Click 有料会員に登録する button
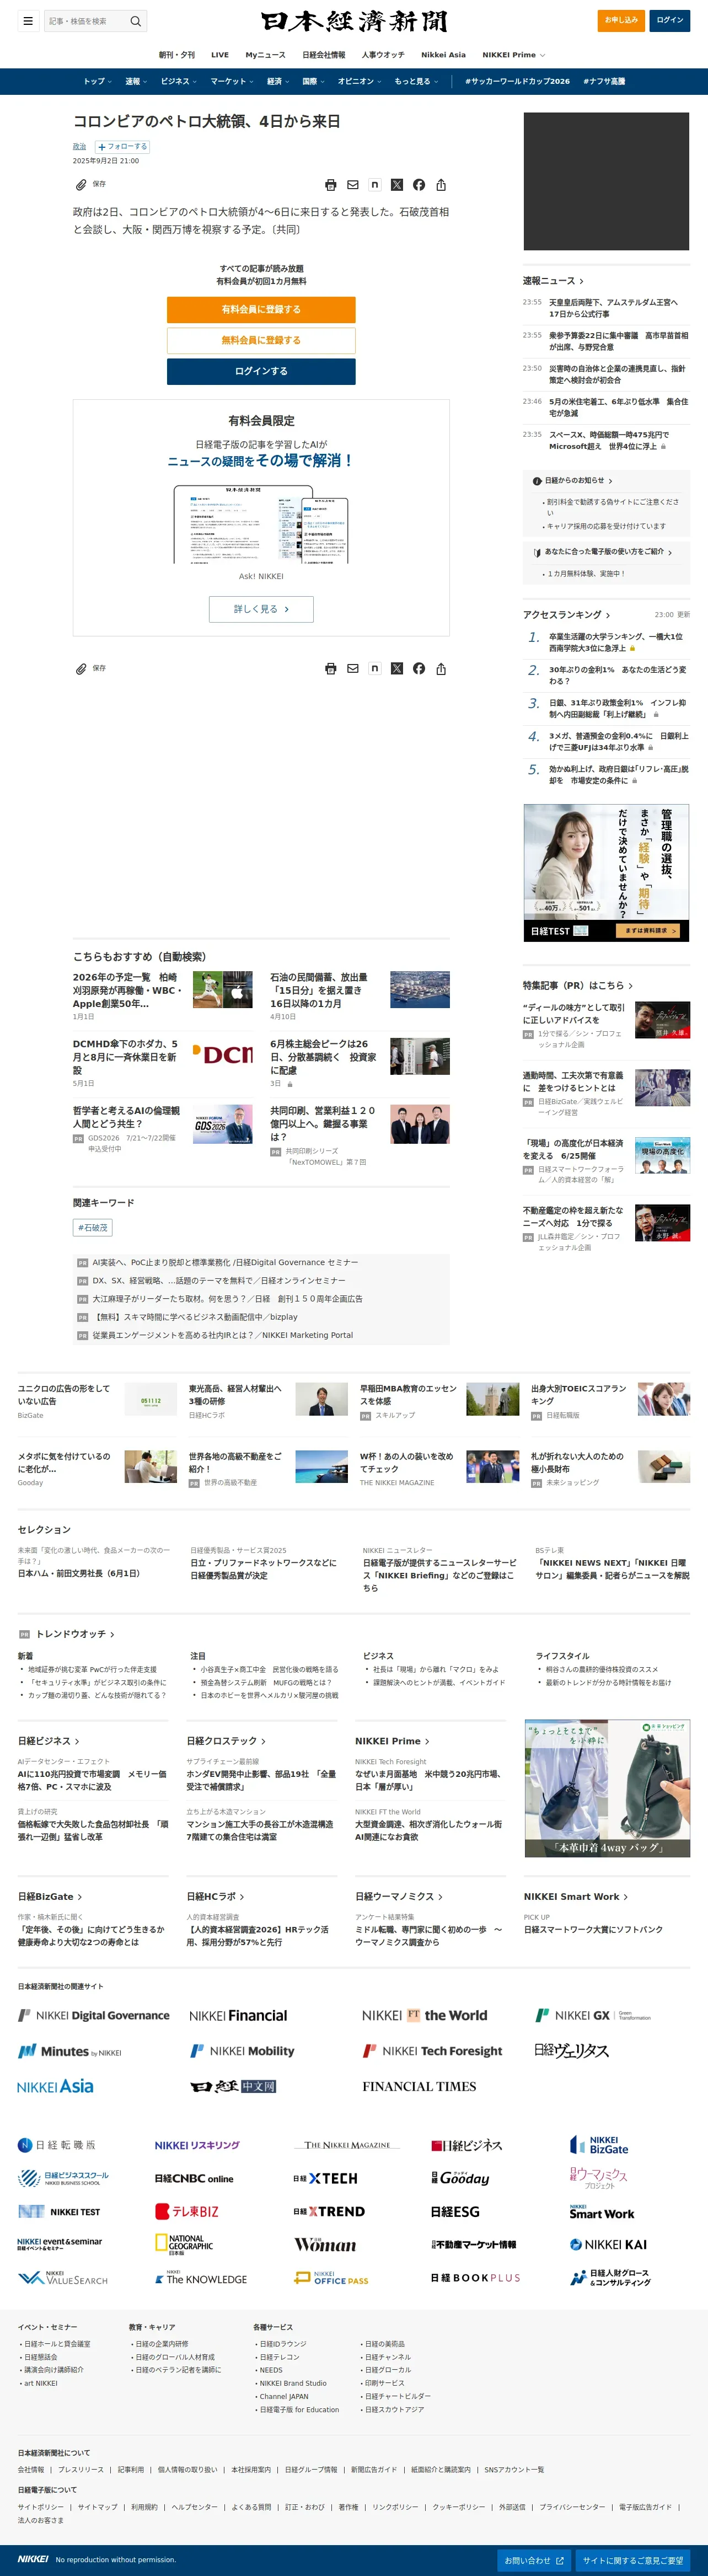708x2576 pixels. point(261,309)
